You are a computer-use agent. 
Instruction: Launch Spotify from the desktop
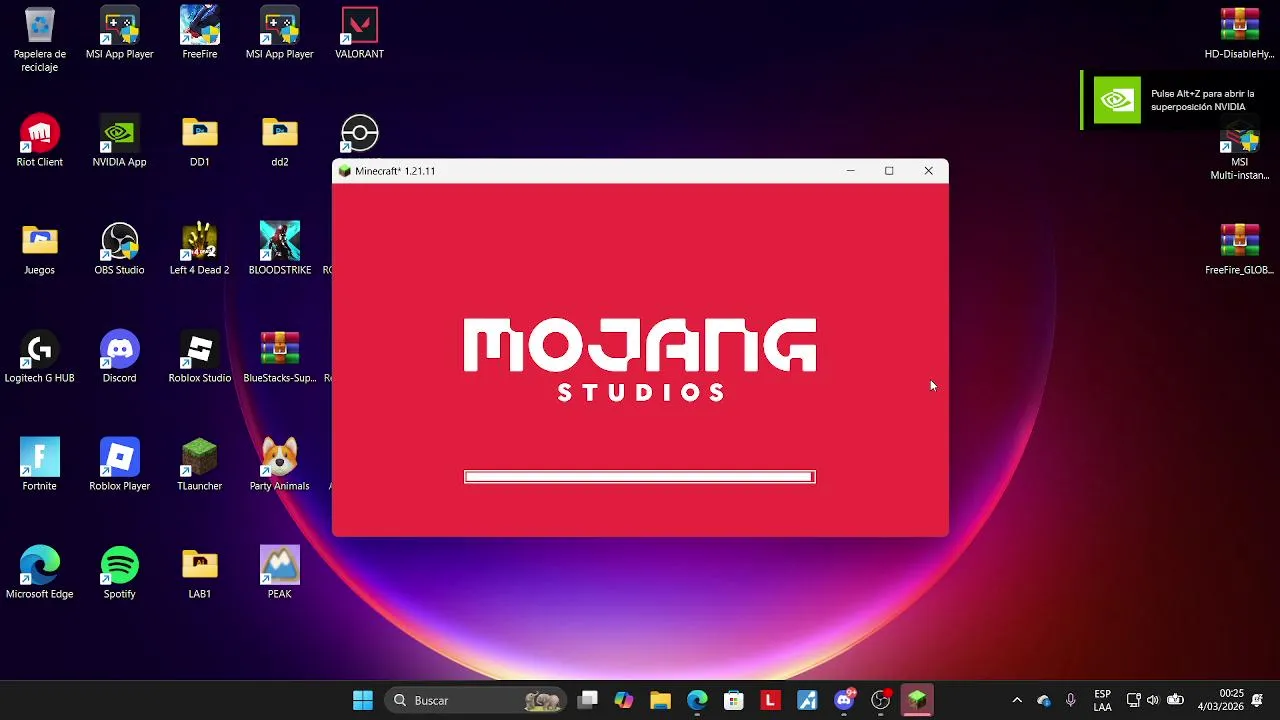(120, 573)
